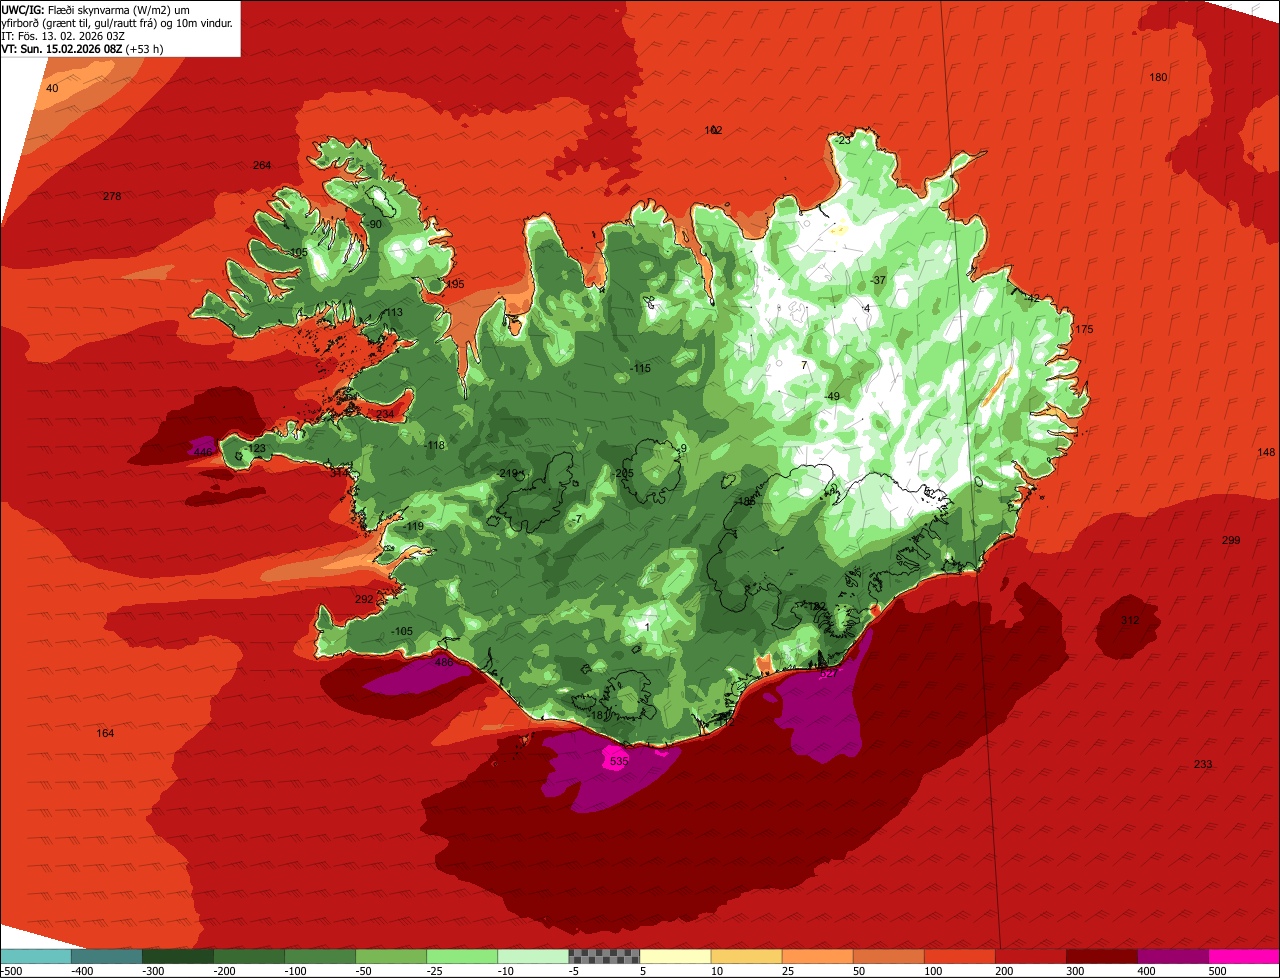Image resolution: width=1280 pixels, height=978 pixels.
Task: Click the valid time 'VT: Sun. 15.02.2026 08Z (+53 h)'
Action: [x=82, y=48]
